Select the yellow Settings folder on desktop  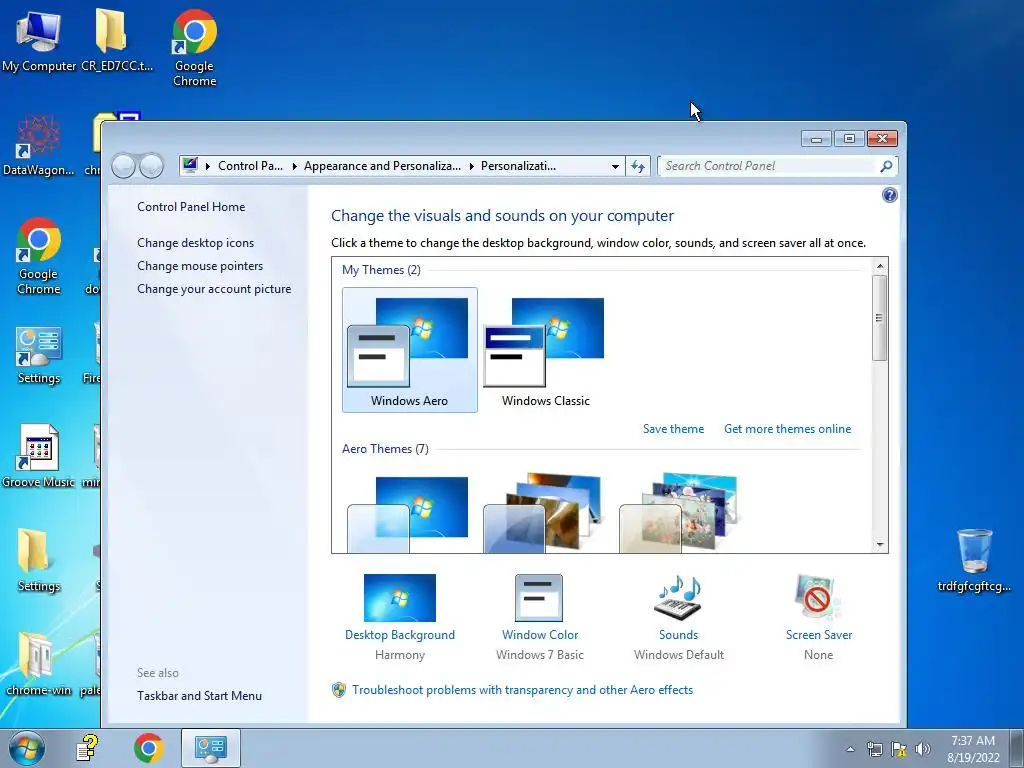tap(39, 560)
